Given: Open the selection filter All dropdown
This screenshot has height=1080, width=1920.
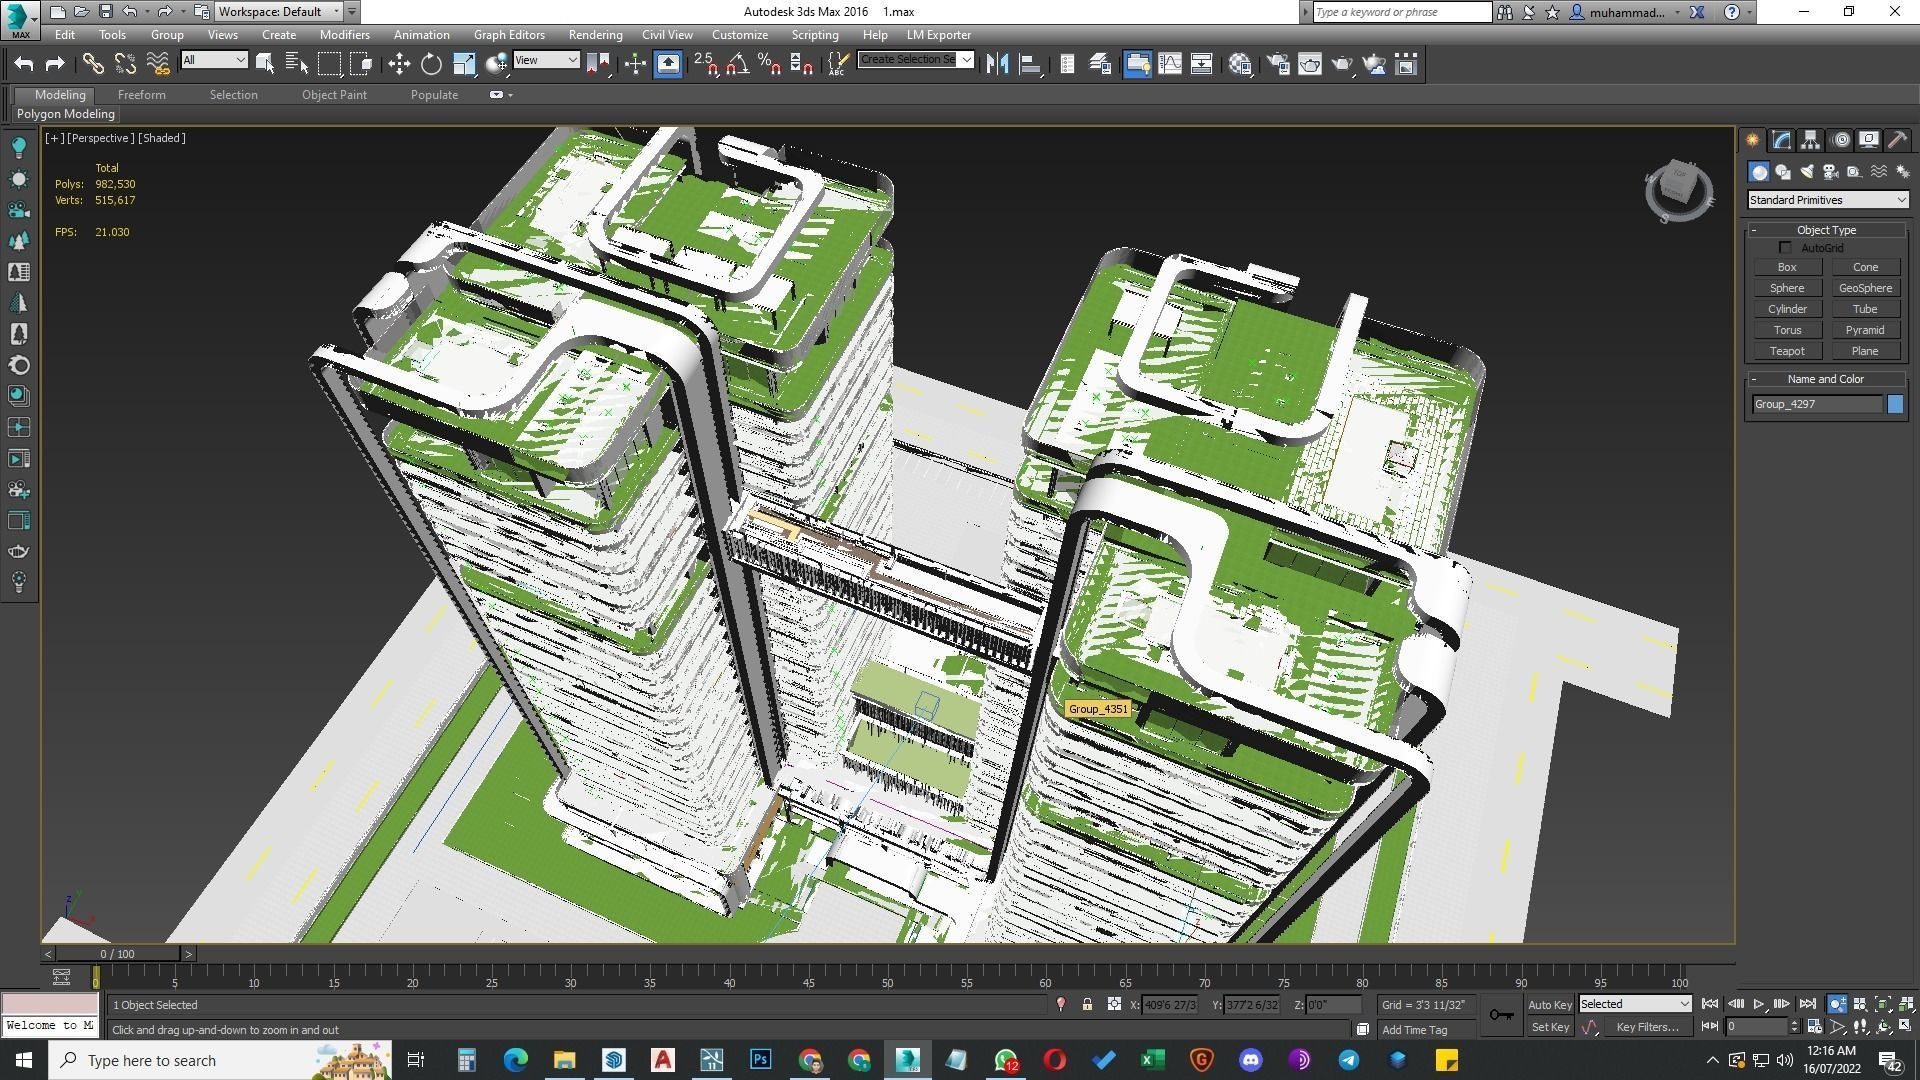Looking at the screenshot, I should click(213, 60).
